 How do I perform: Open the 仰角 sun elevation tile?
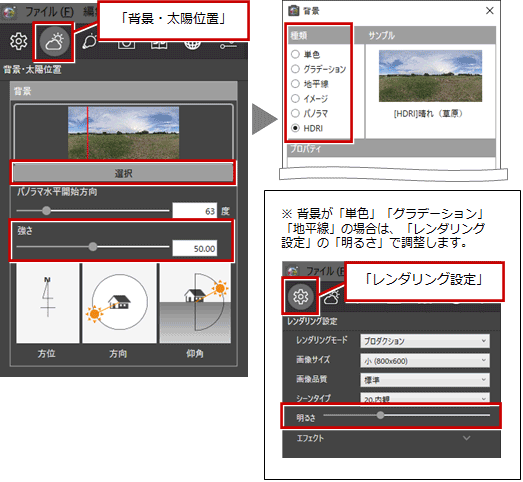click(195, 303)
